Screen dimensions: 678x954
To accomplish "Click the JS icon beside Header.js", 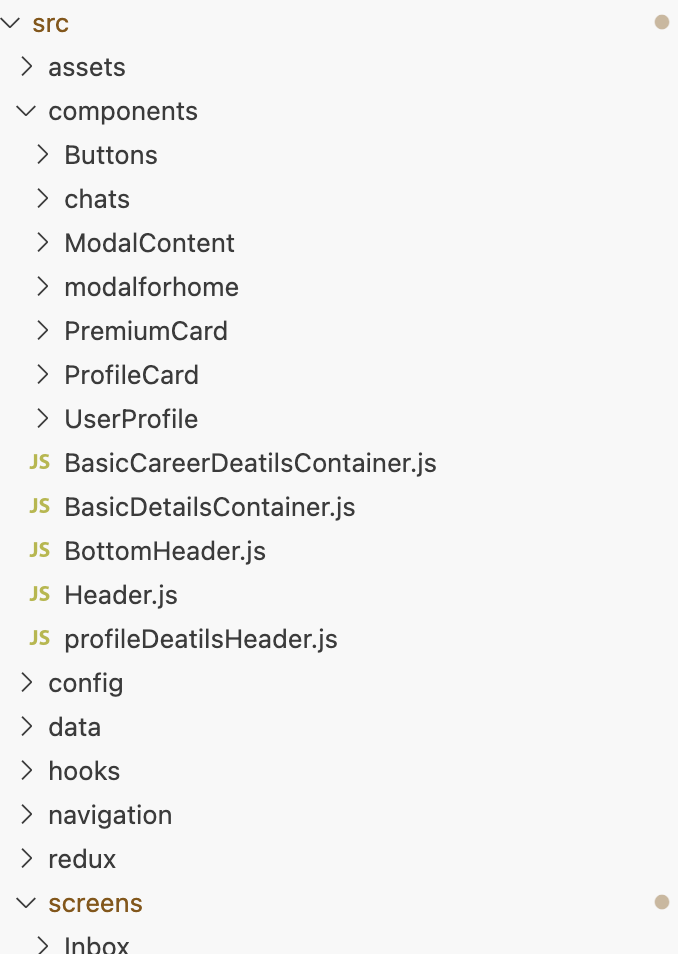I will 40,595.
